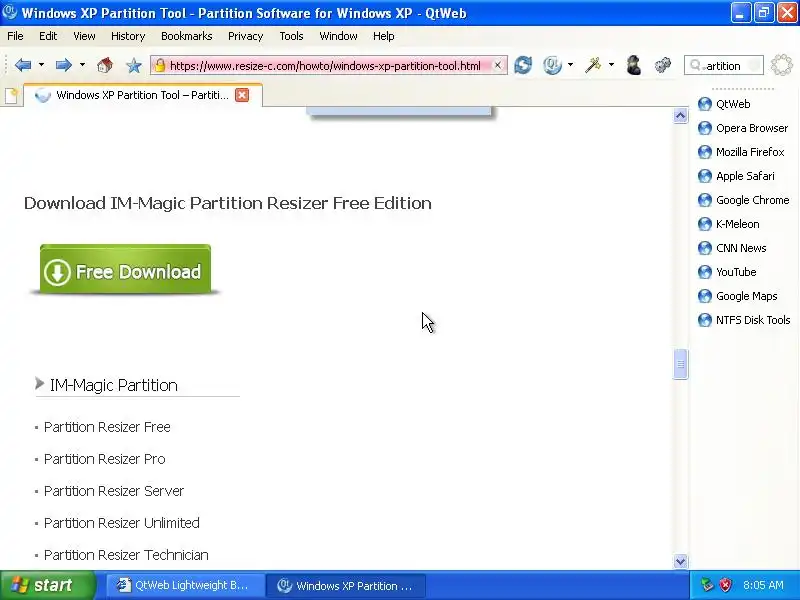Open the NTFS Disk Tools bookmark
800x600 pixels.
(744, 320)
